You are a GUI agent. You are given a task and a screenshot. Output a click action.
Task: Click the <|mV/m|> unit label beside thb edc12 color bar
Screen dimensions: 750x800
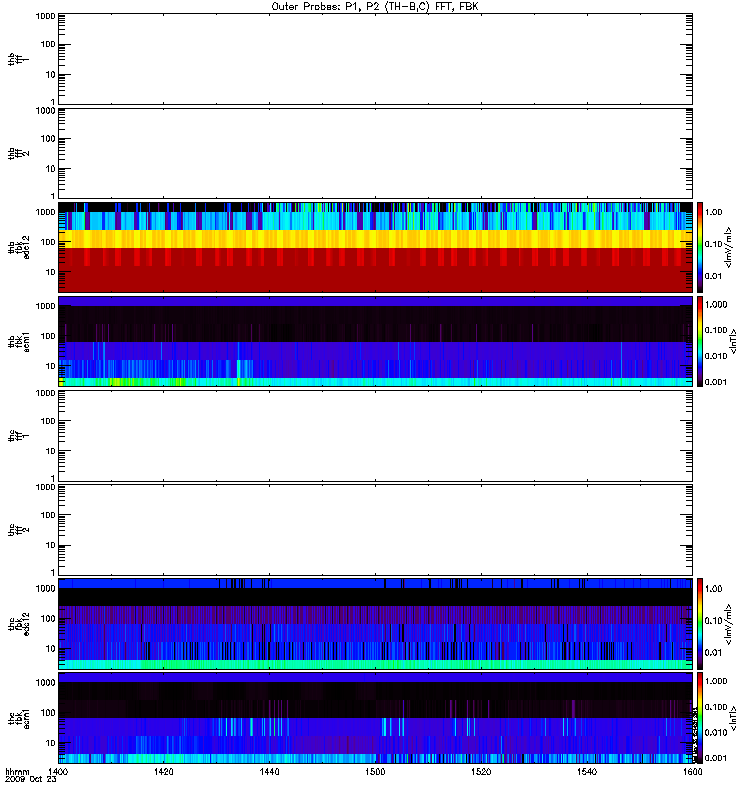pyautogui.click(x=729, y=247)
